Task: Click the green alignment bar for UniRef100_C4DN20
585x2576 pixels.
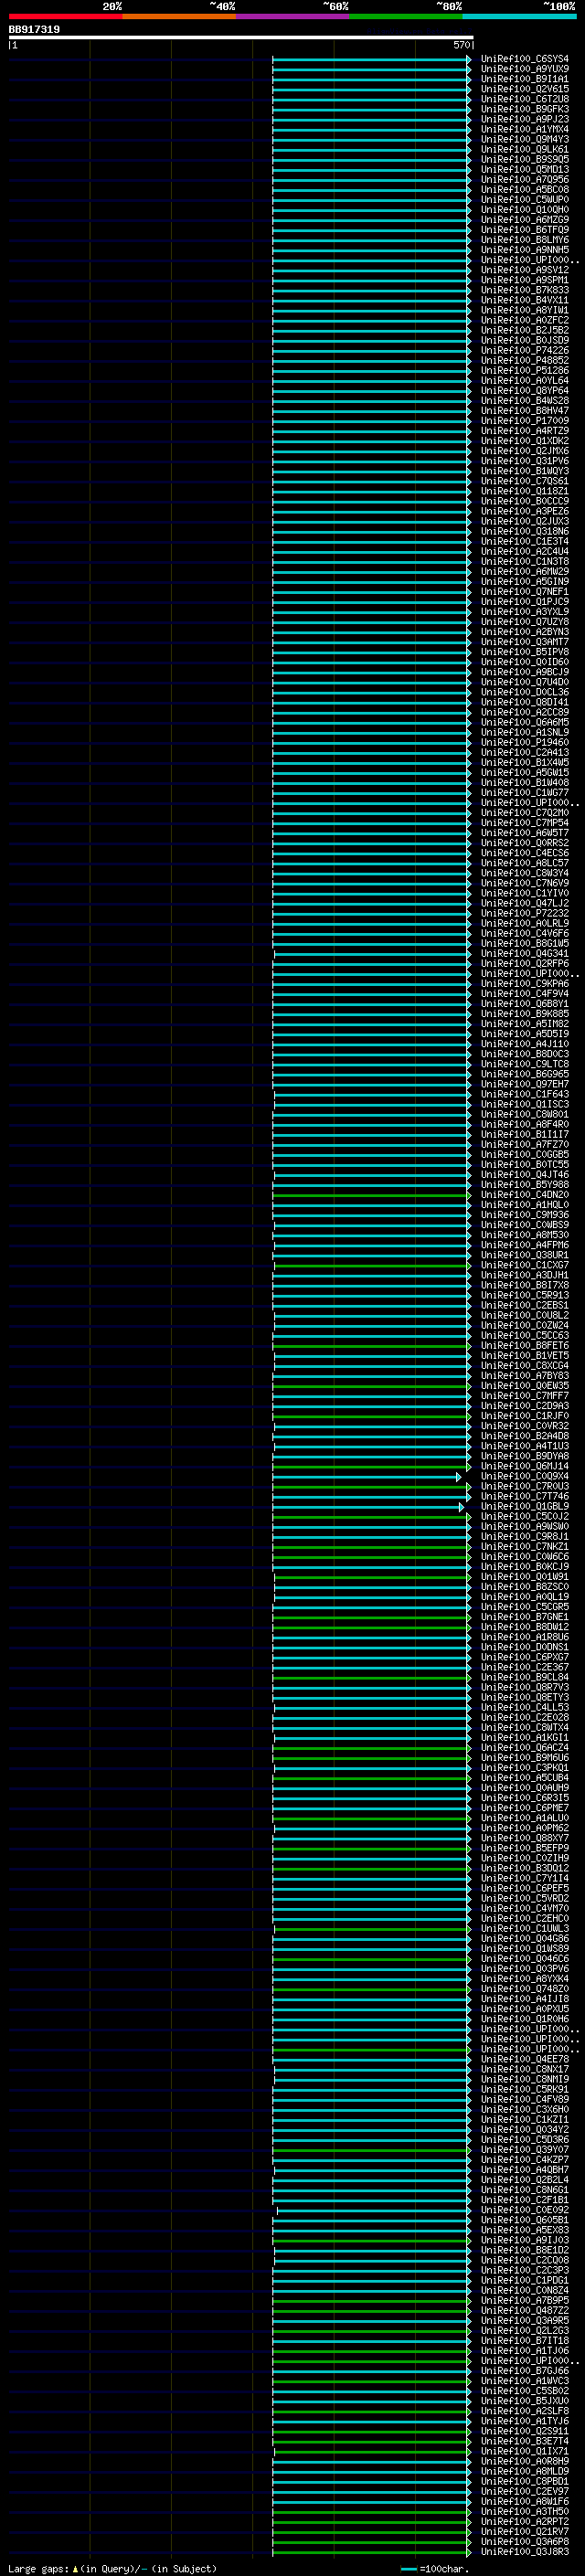Action: (371, 1195)
